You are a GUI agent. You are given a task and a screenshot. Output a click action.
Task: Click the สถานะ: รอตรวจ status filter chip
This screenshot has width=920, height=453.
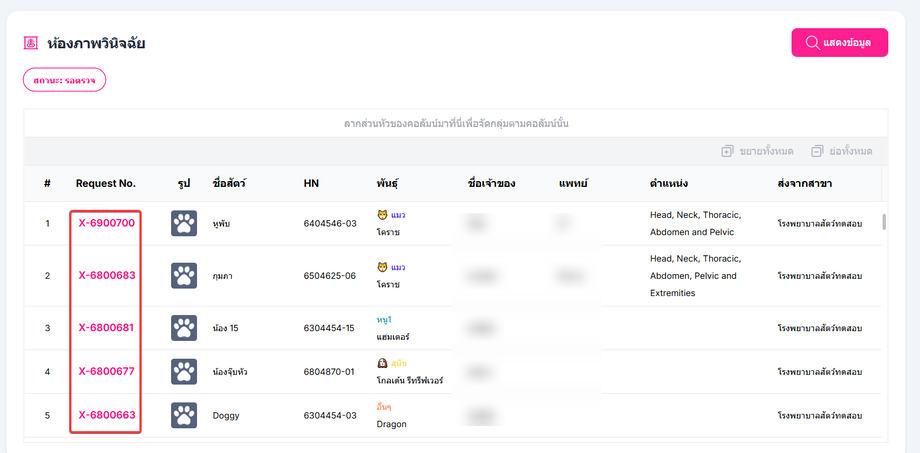(x=64, y=80)
